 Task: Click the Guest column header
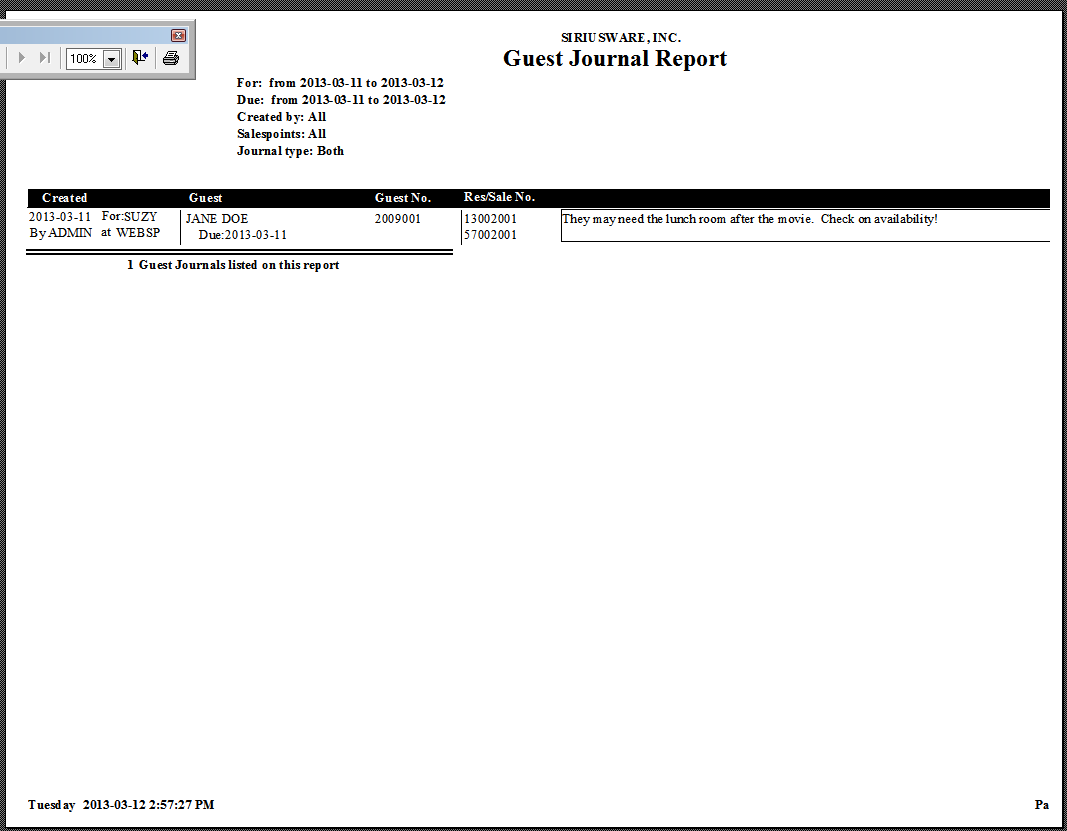pos(206,198)
